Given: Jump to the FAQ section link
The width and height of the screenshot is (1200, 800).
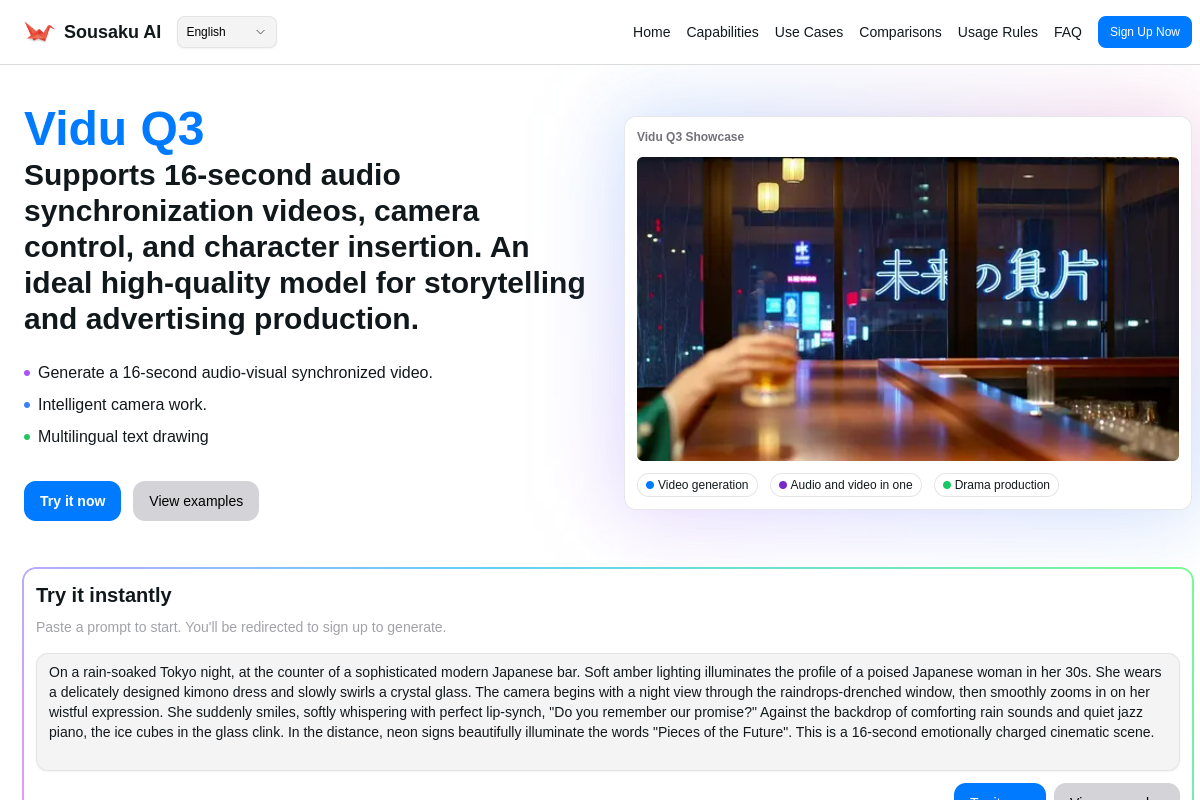Looking at the screenshot, I should pos(1067,32).
